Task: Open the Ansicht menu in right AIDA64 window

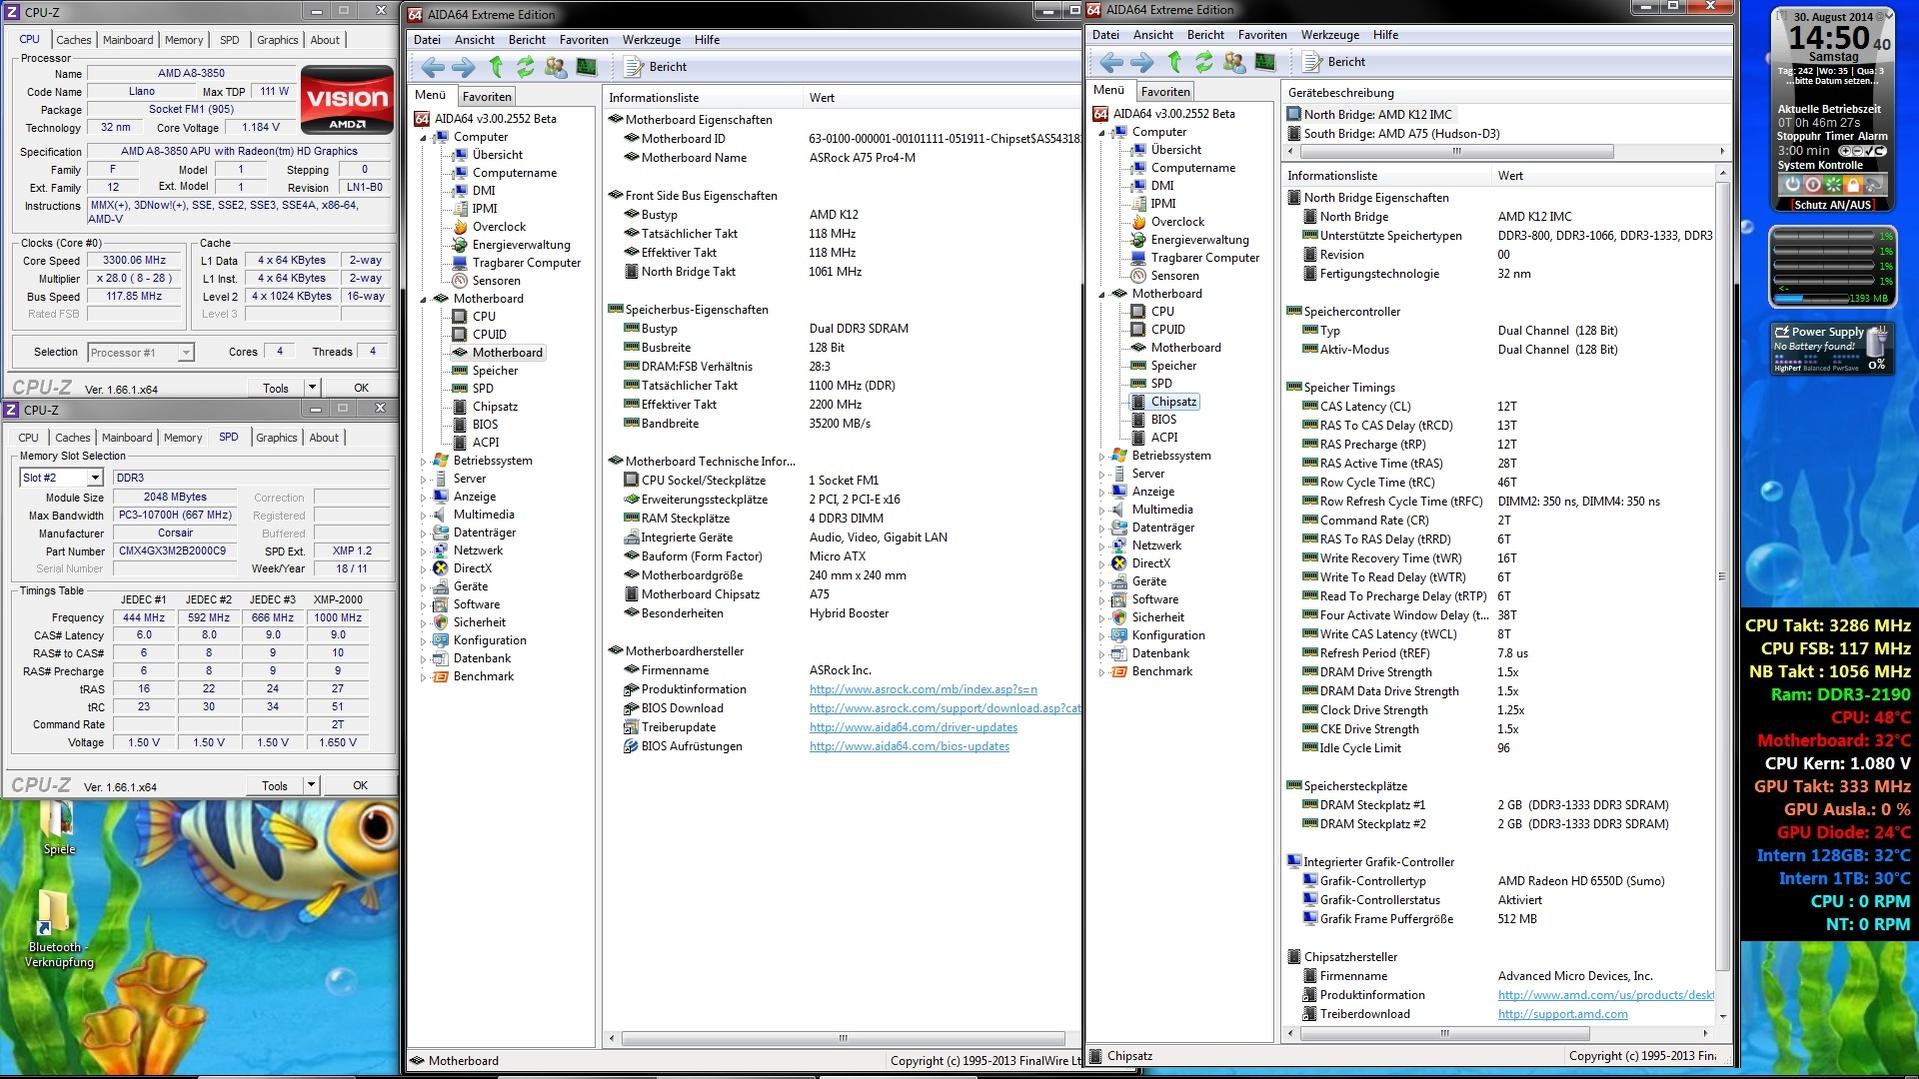Action: (x=1153, y=35)
